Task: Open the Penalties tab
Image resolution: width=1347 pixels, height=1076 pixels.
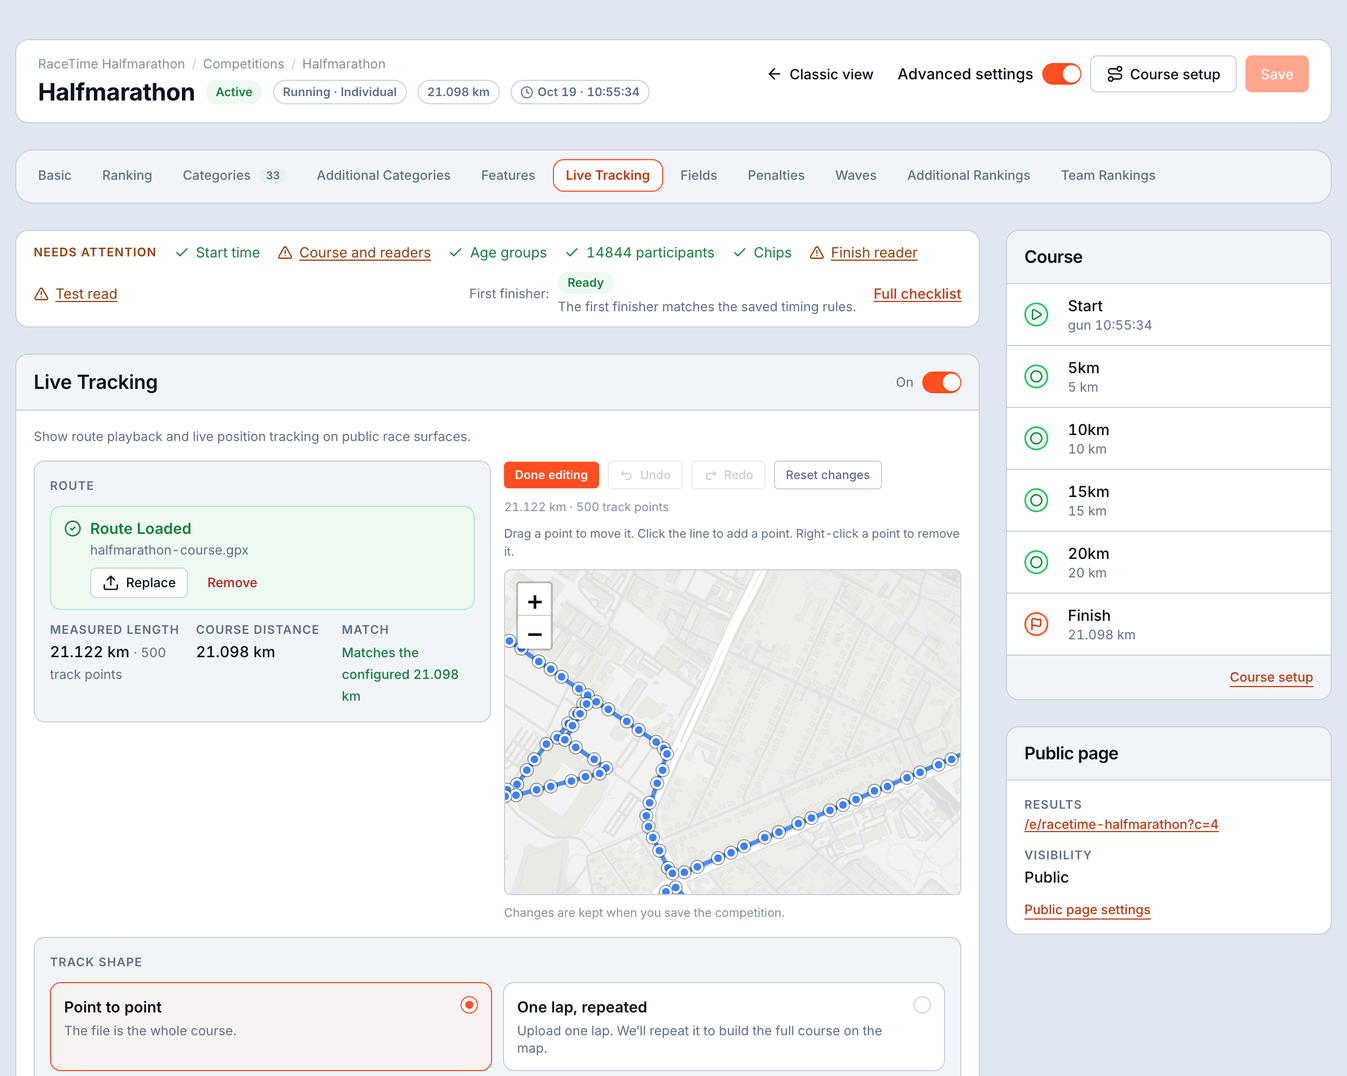Action: tap(776, 175)
